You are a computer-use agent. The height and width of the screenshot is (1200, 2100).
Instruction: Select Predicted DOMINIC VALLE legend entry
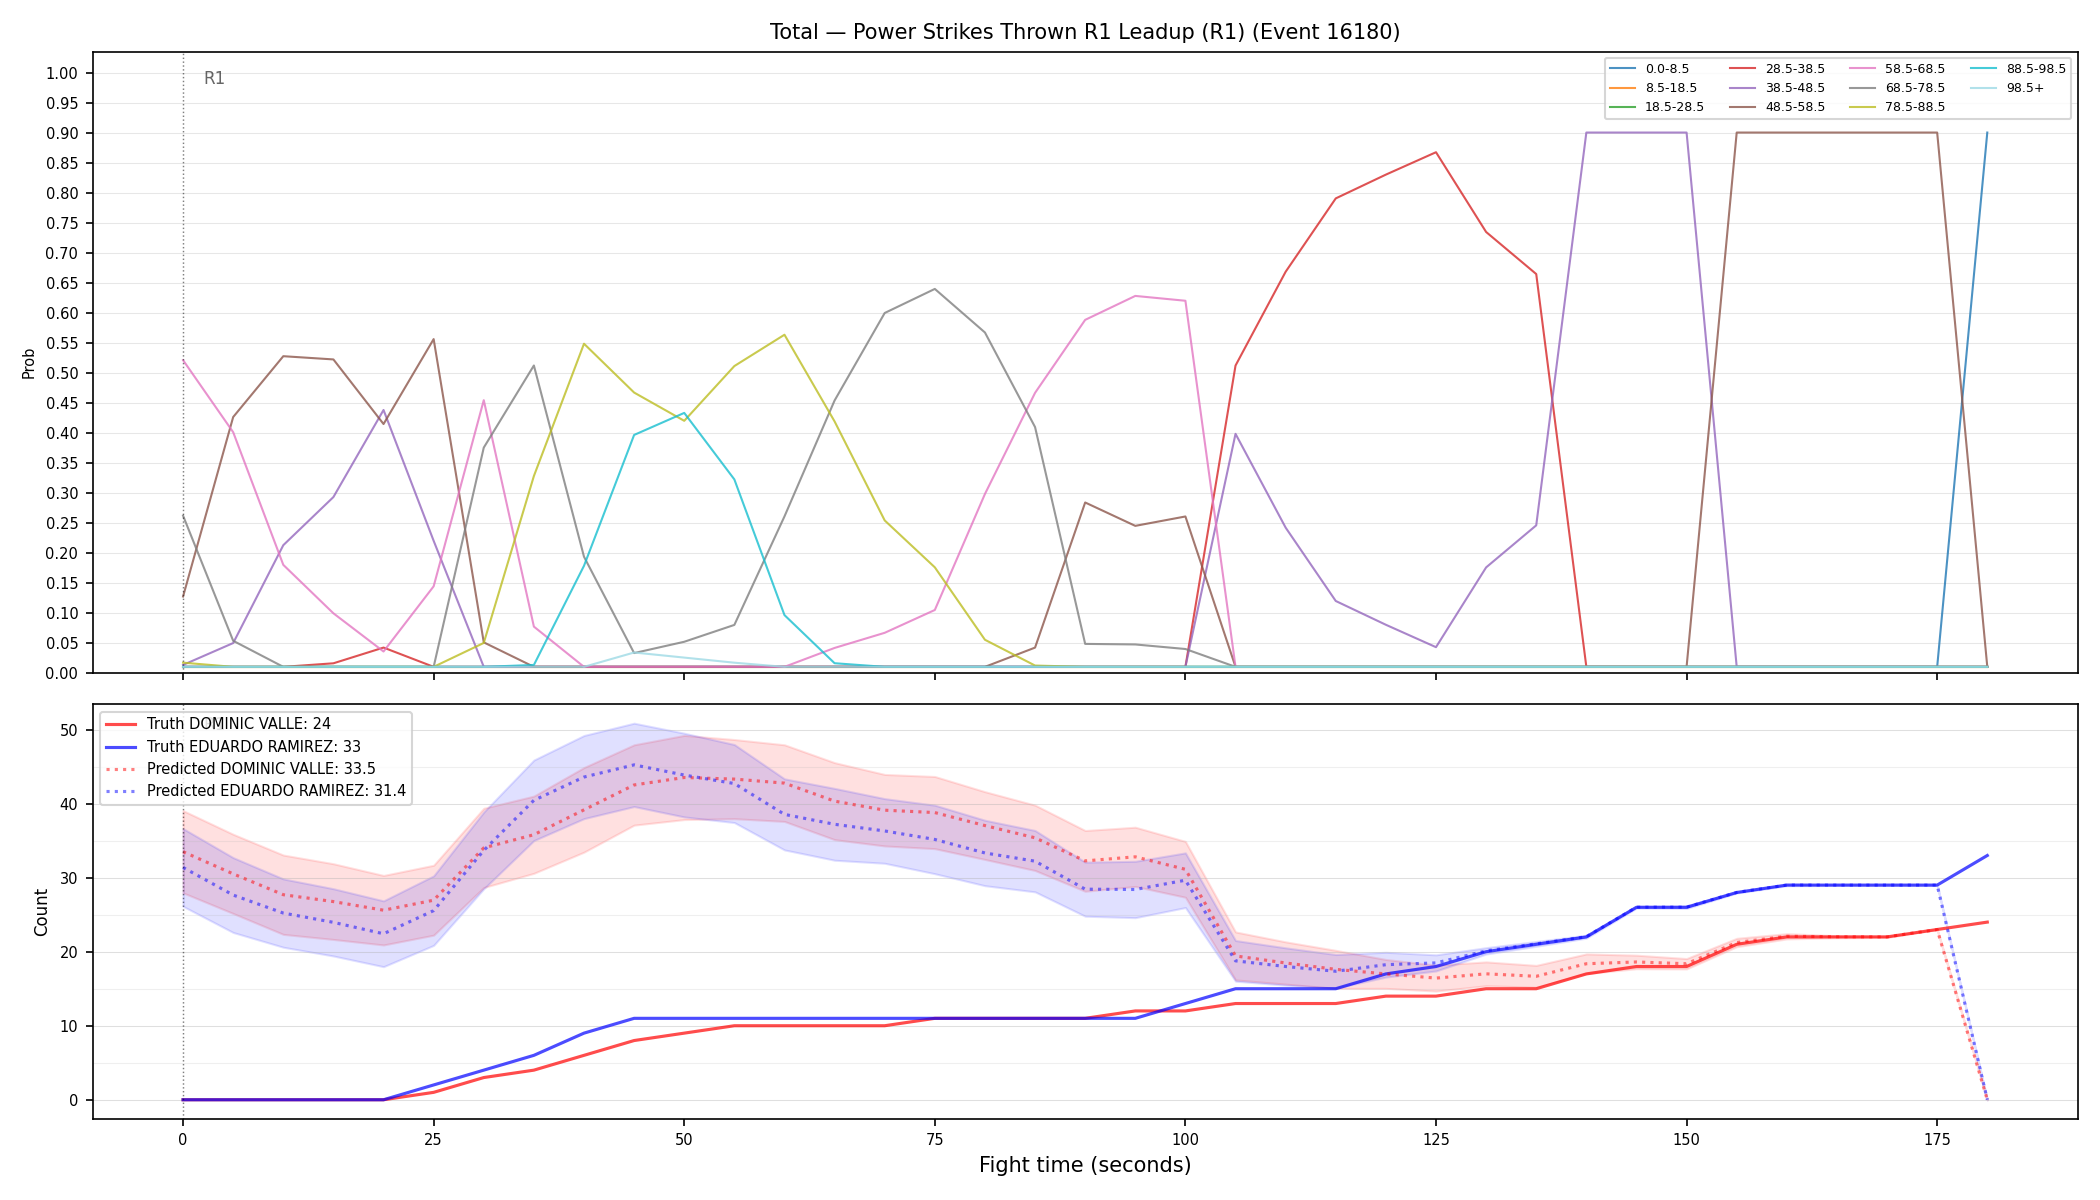point(240,768)
